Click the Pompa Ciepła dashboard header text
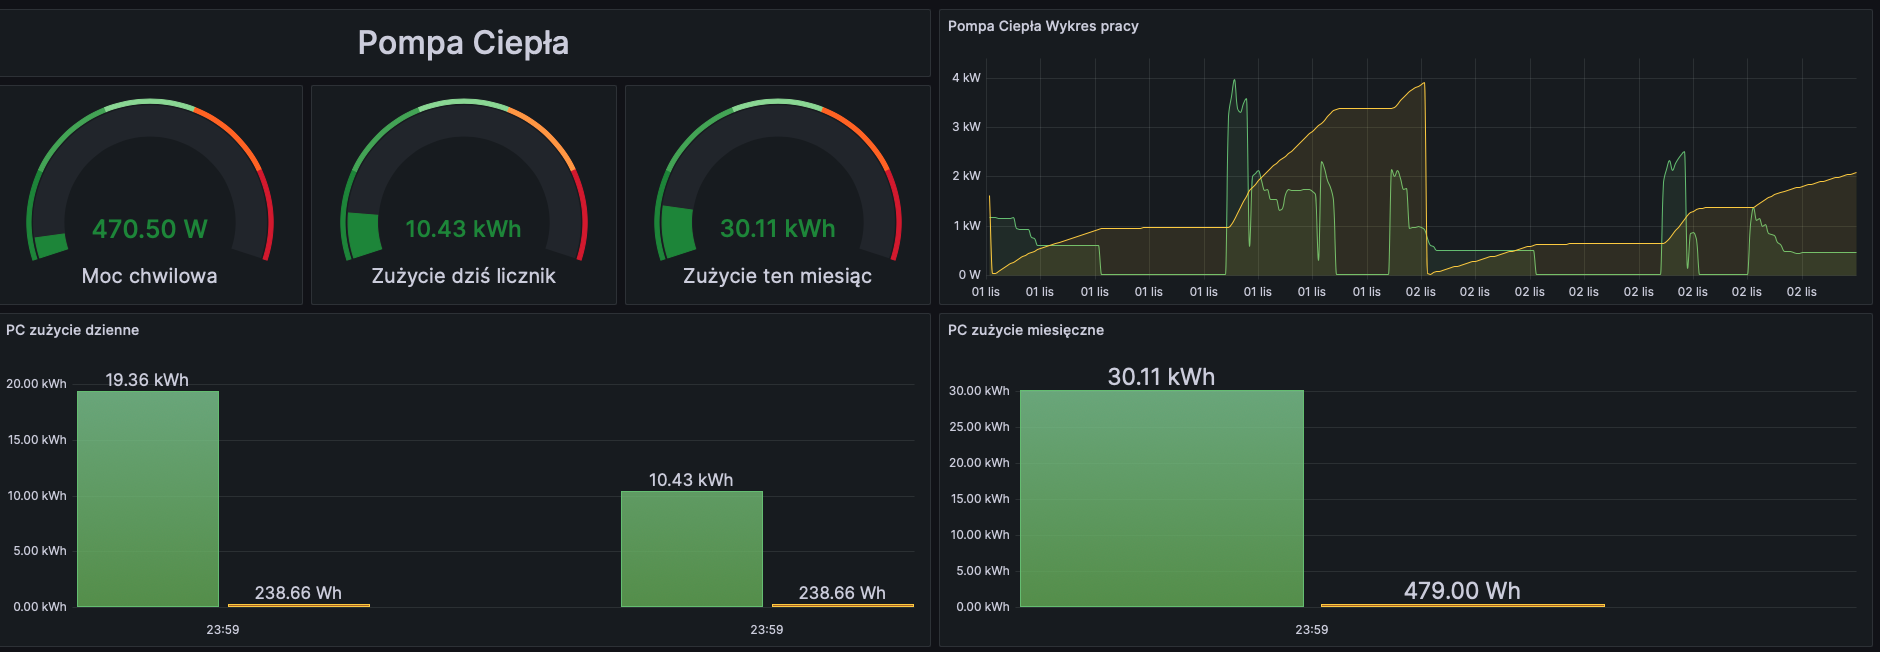The width and height of the screenshot is (1880, 652). 463,43
